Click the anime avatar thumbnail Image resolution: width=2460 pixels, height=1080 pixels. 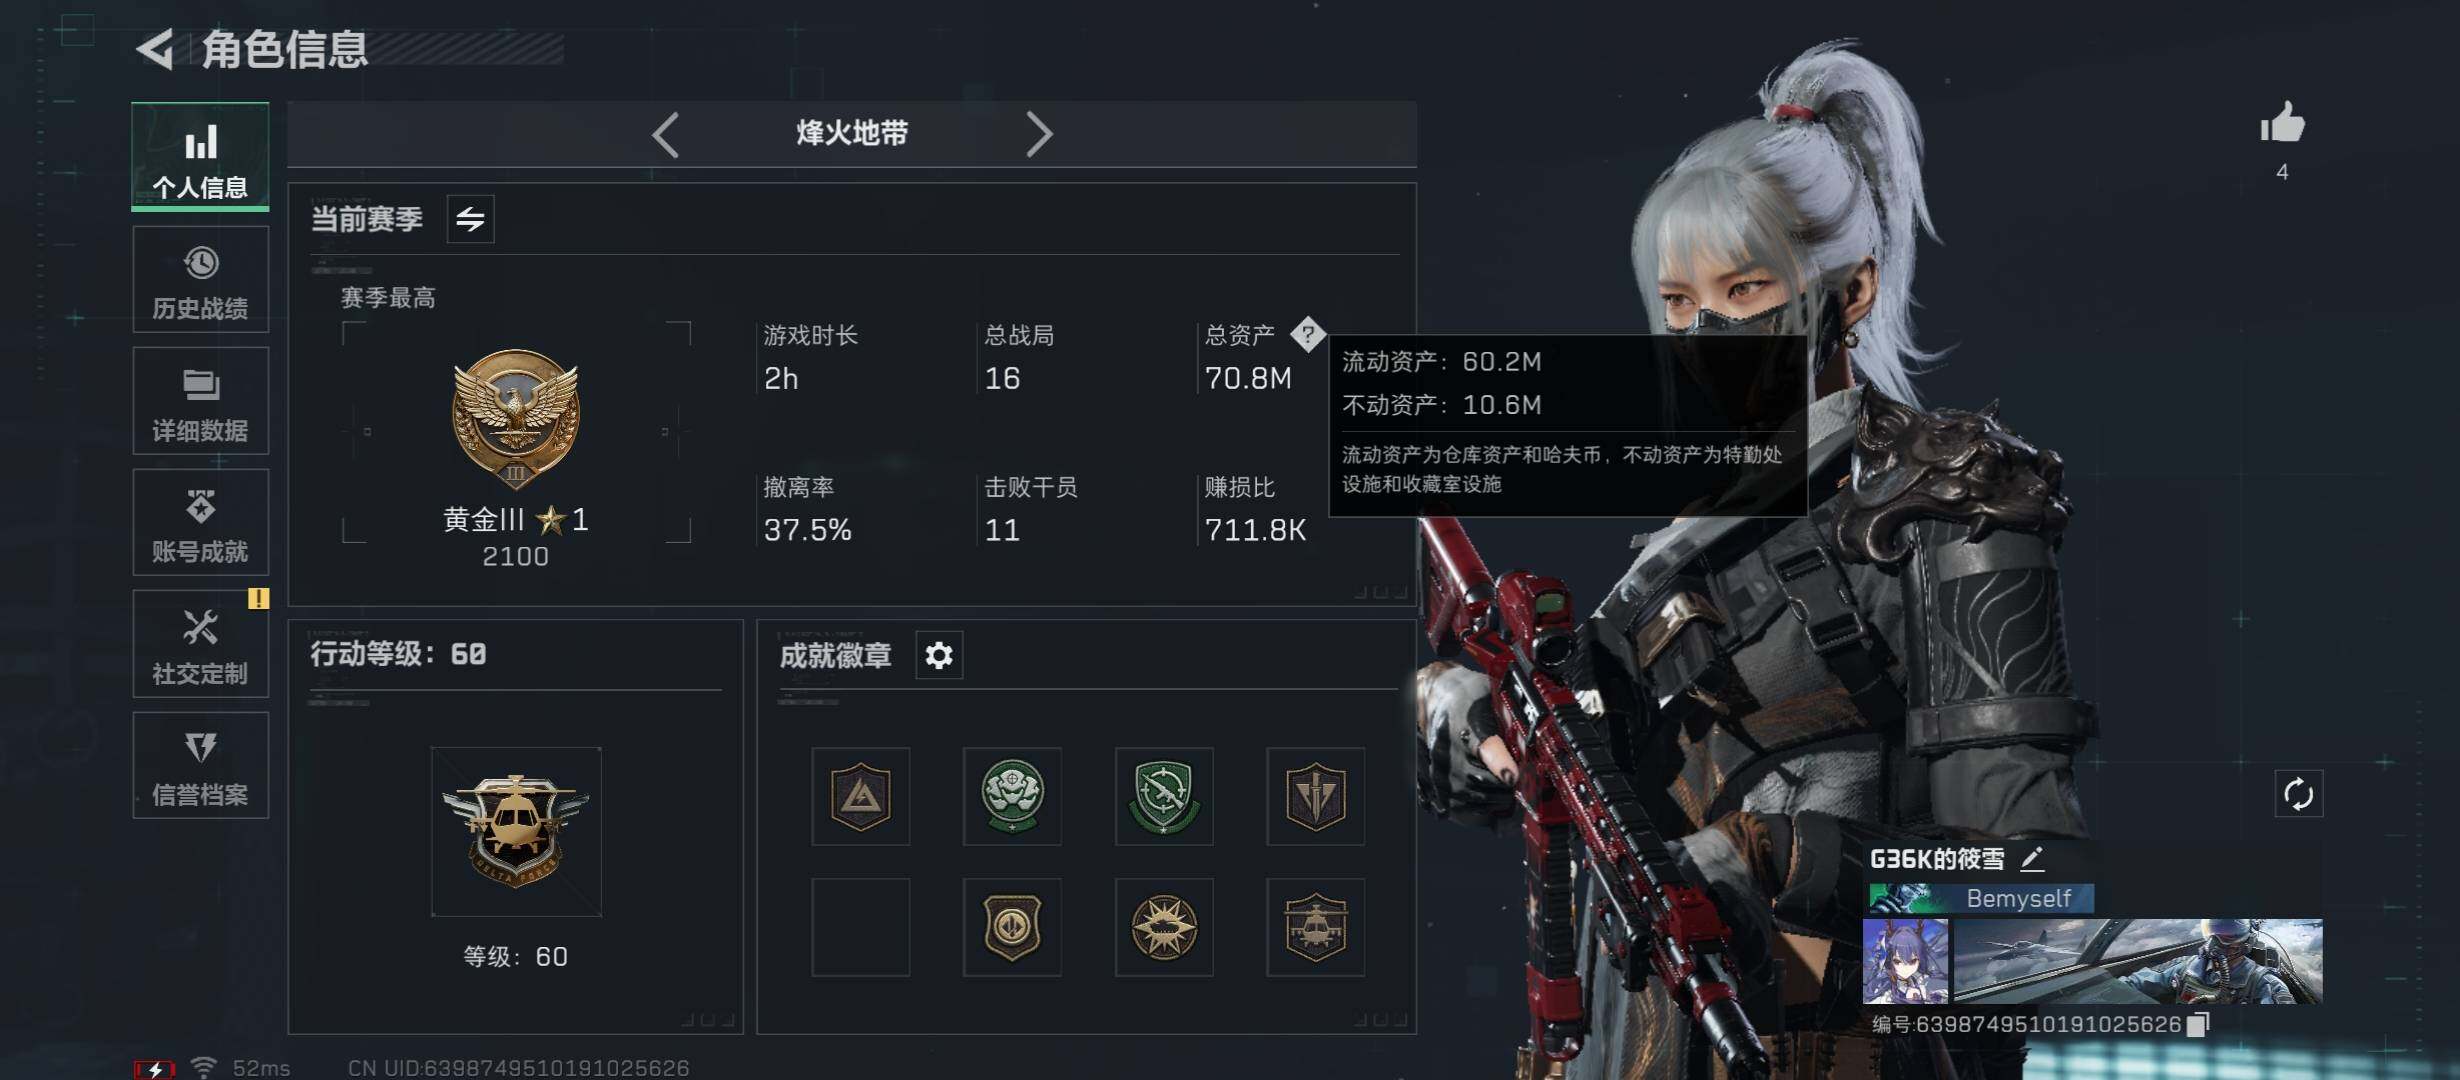1906,961
